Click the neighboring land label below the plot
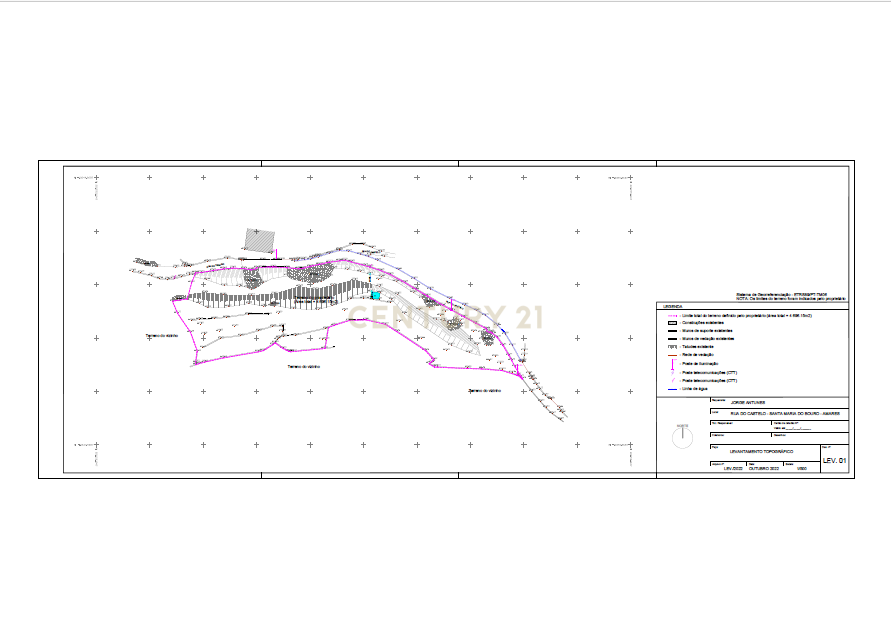 [303, 367]
